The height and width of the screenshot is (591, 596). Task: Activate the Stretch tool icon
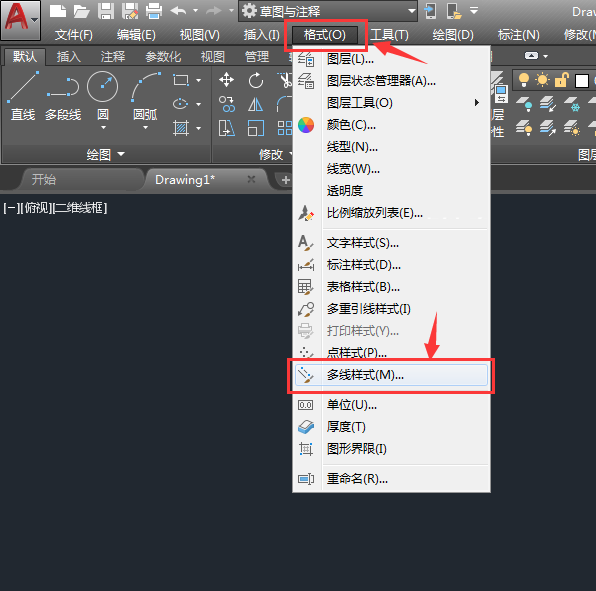pos(227,128)
